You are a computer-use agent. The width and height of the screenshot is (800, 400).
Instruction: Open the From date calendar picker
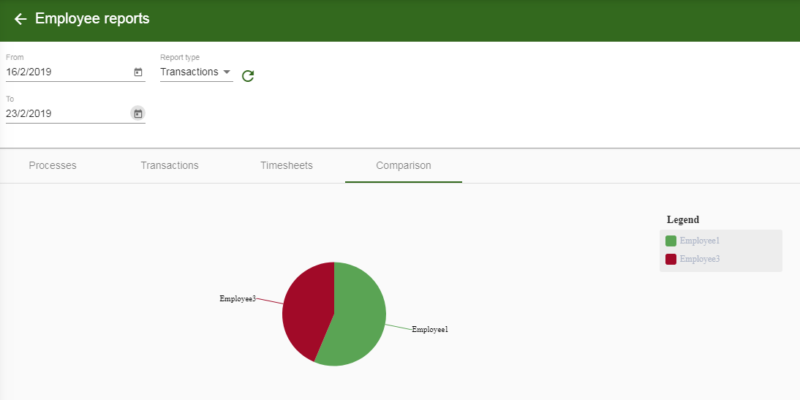tap(138, 72)
